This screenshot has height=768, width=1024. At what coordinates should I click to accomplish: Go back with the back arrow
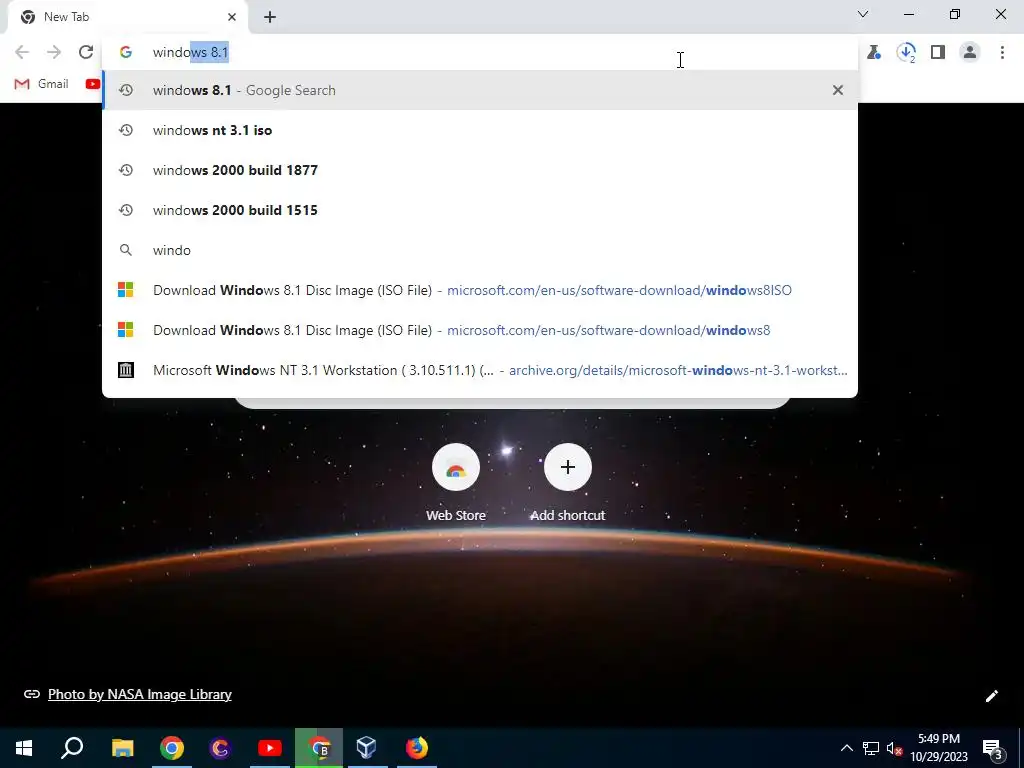(x=22, y=52)
